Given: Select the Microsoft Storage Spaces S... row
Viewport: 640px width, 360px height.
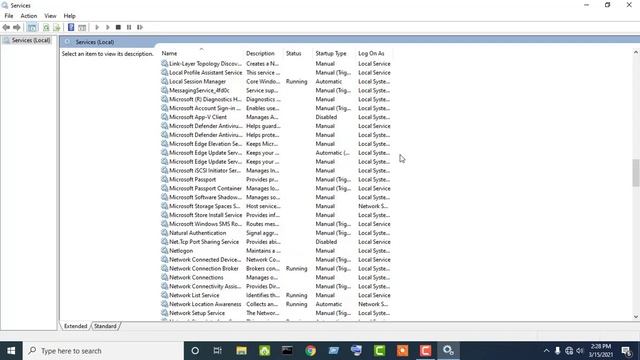Looking at the screenshot, I should pos(276,206).
